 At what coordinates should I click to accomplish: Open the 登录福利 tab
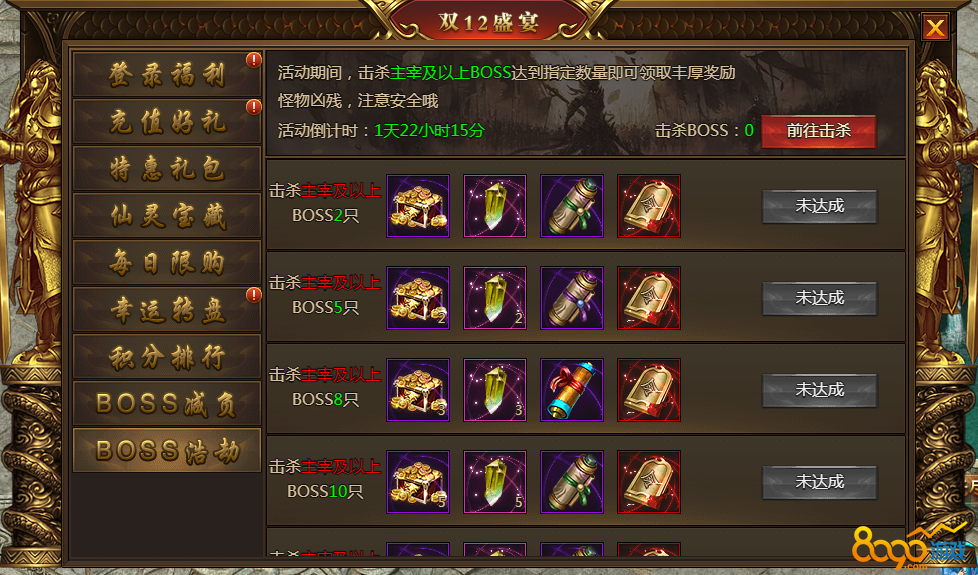167,74
